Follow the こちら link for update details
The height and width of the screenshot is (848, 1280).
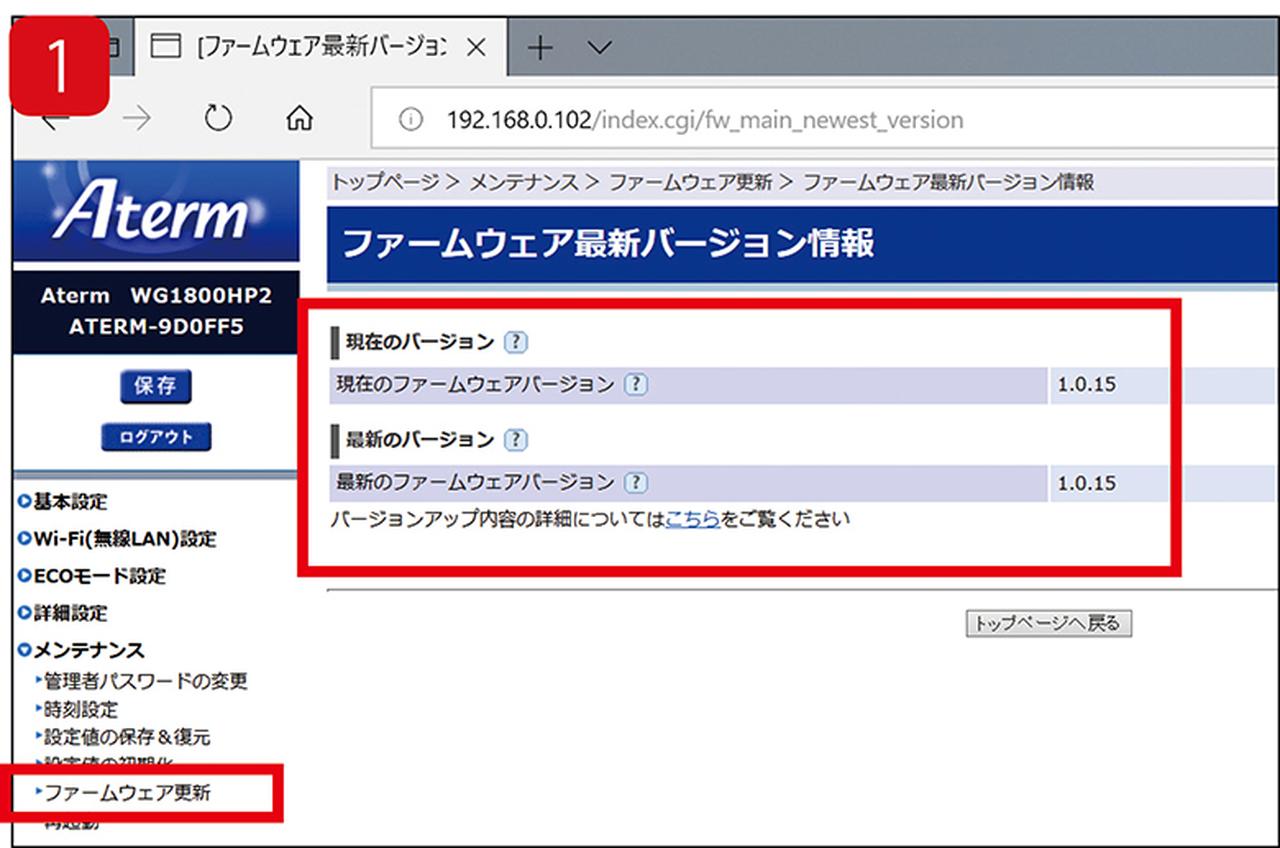pyautogui.click(x=692, y=519)
